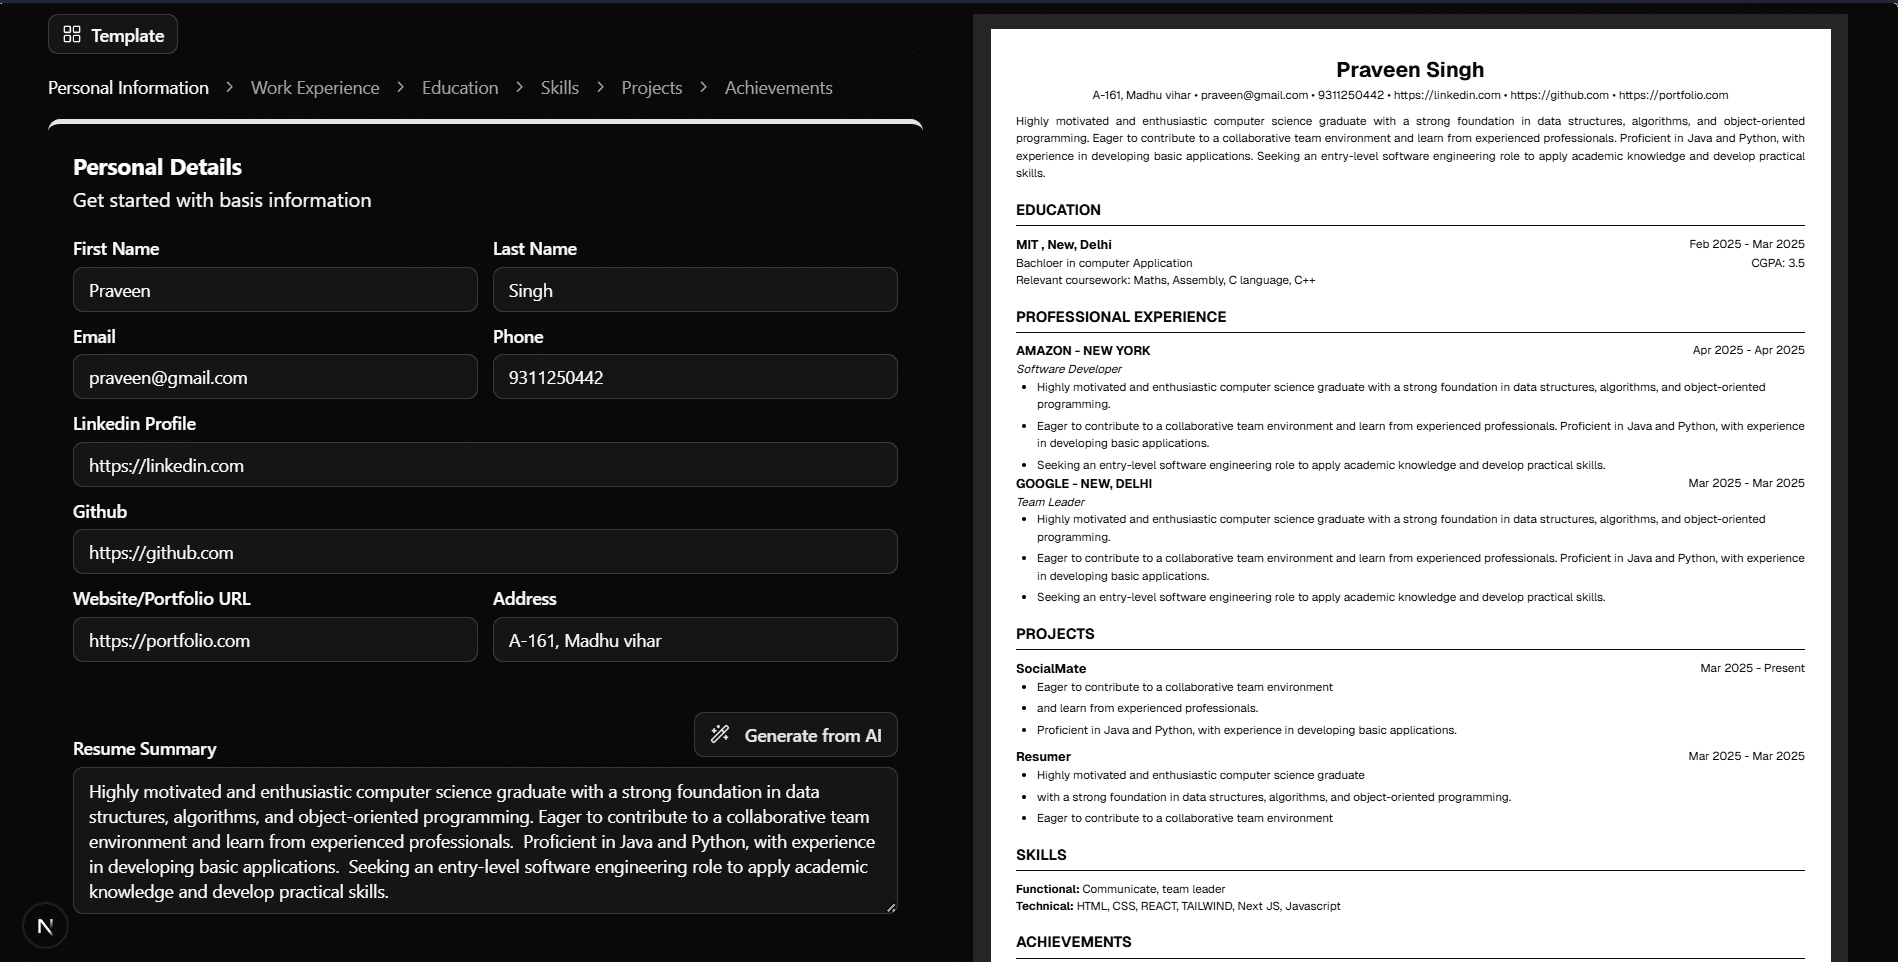Focus the First Name field

point(275,290)
